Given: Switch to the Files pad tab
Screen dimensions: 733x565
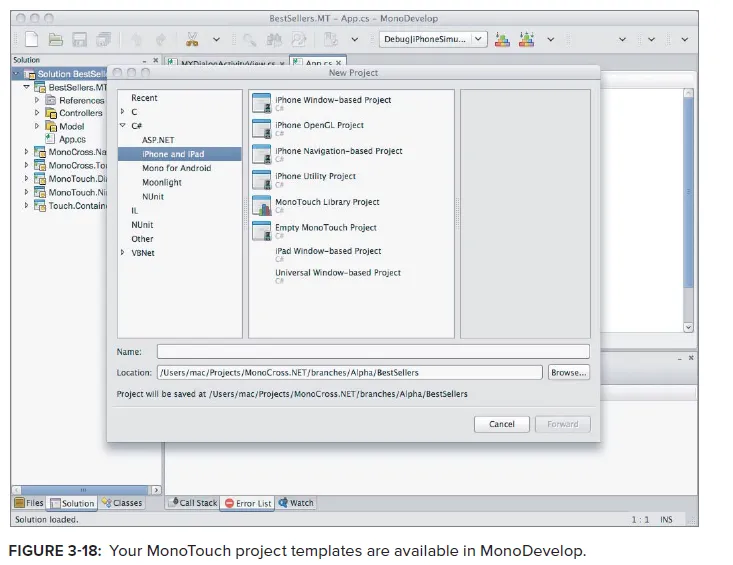Looking at the screenshot, I should 29,503.
